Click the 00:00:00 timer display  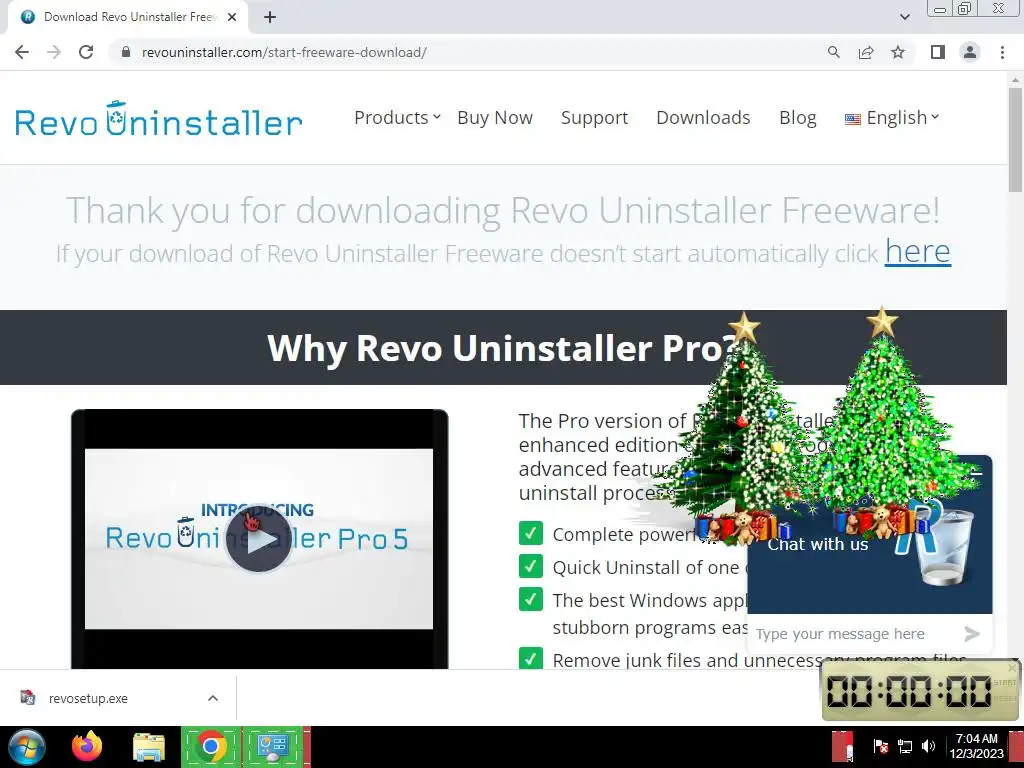(909, 691)
